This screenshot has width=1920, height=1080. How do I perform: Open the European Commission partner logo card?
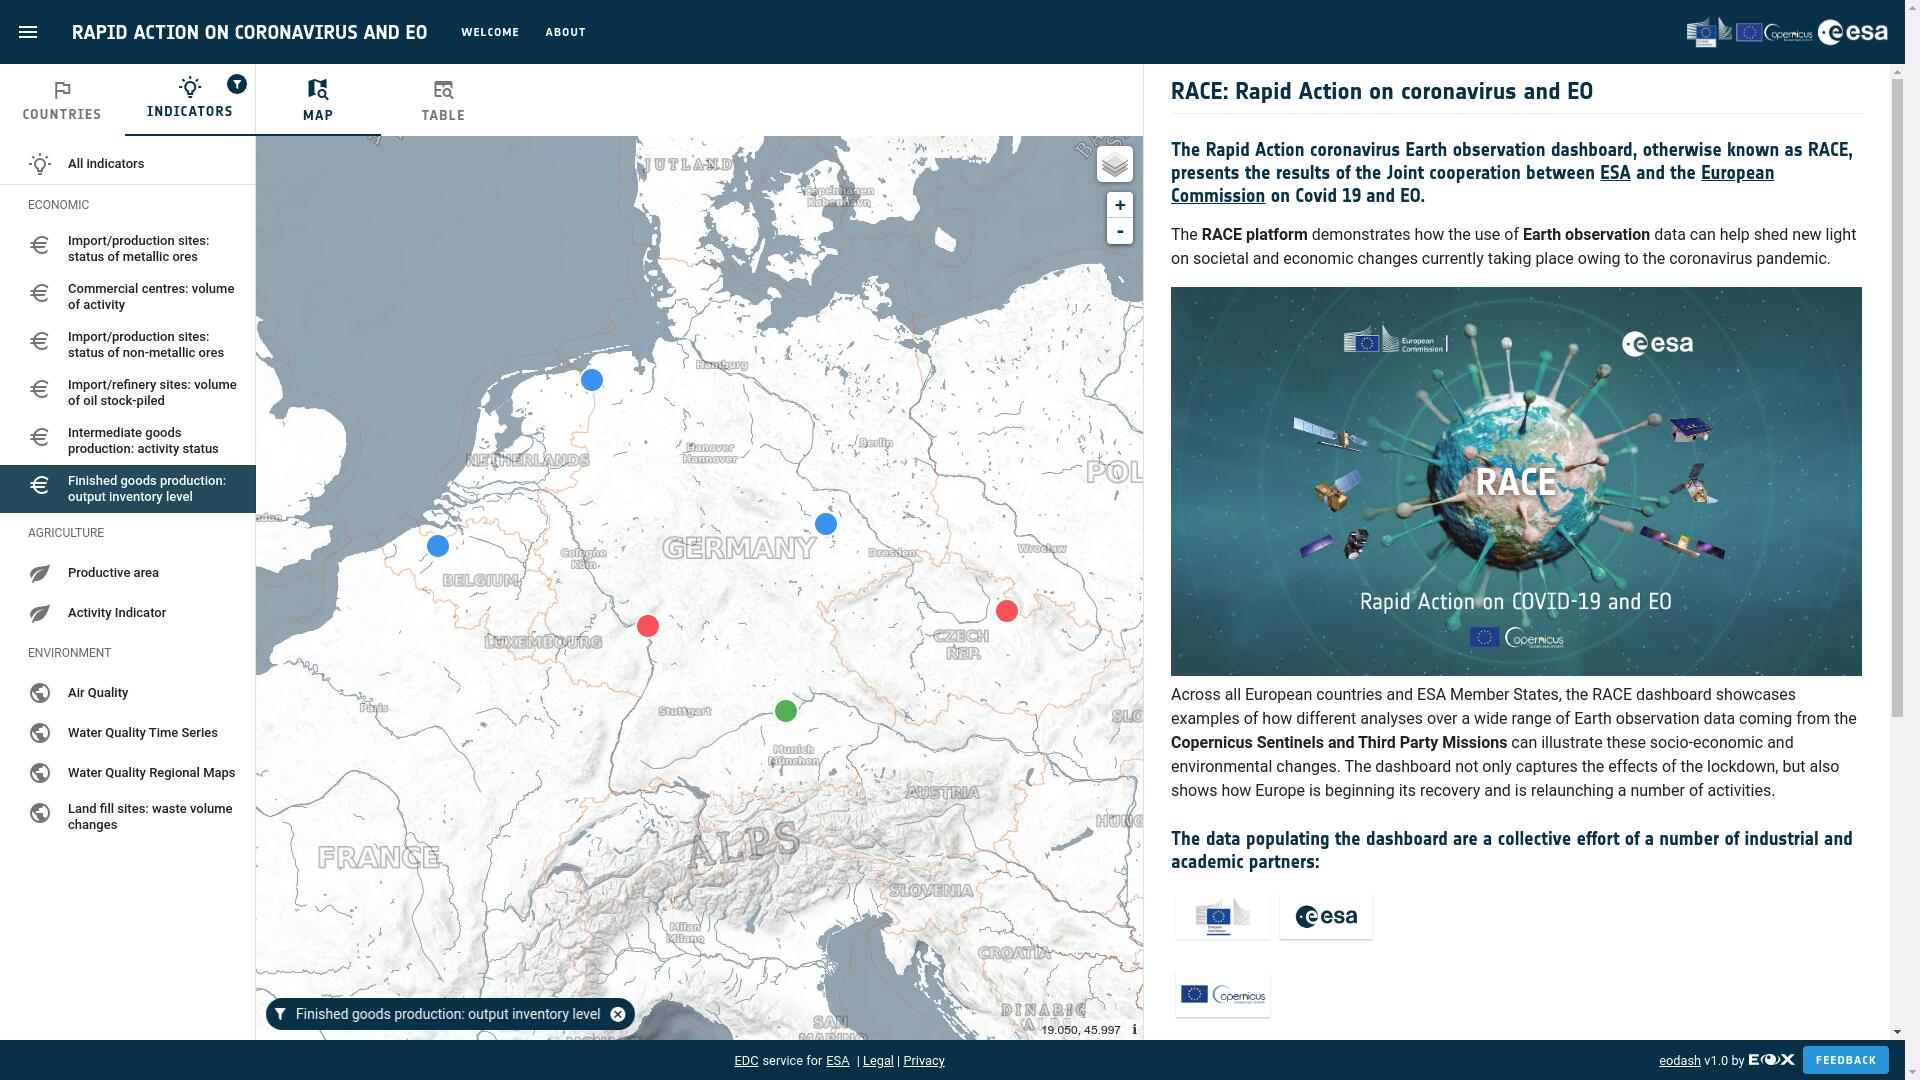tap(1223, 917)
